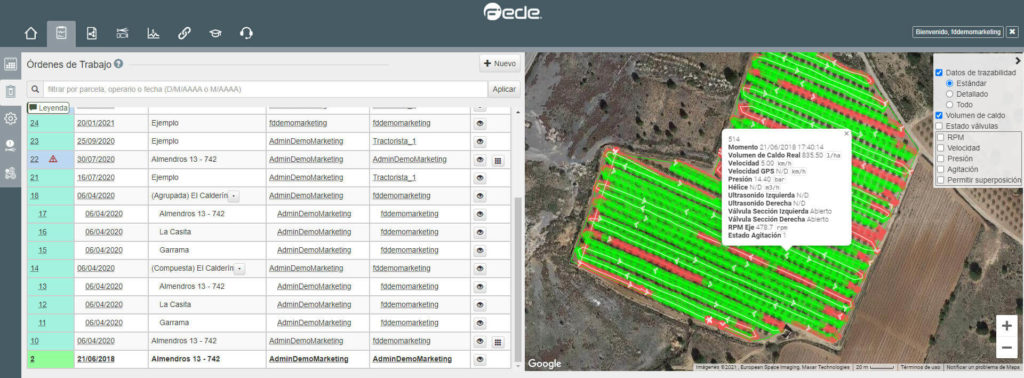
Task: Open the work orders tab in top bar
Action: (x=61, y=34)
